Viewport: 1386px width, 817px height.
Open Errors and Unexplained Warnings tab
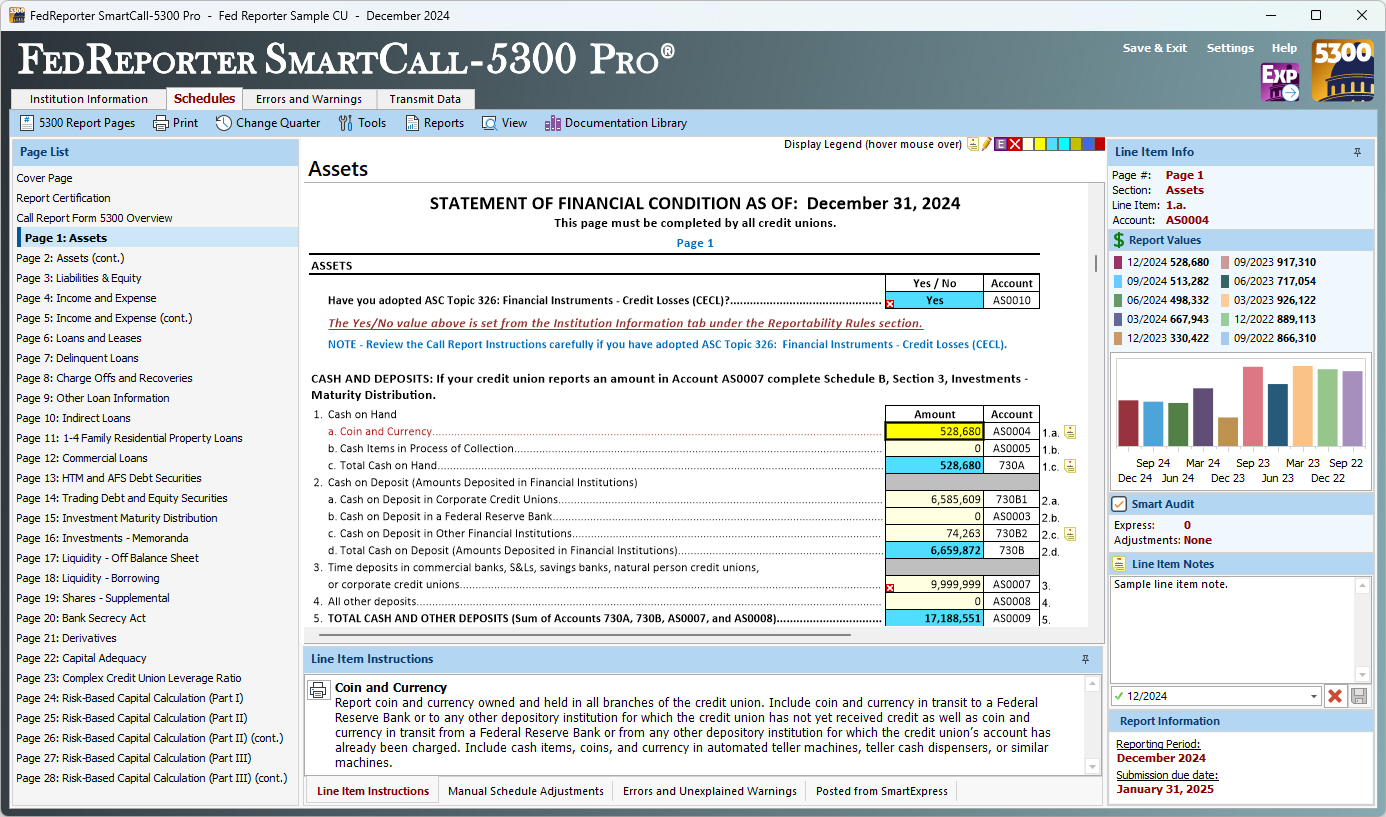709,791
